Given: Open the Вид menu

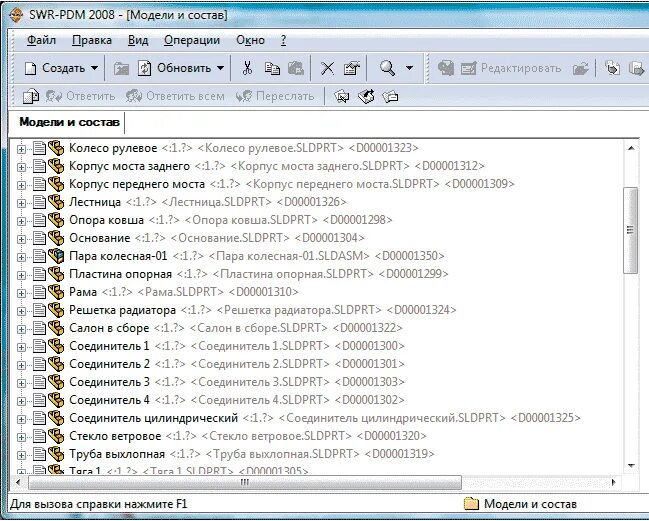Looking at the screenshot, I should tap(138, 40).
